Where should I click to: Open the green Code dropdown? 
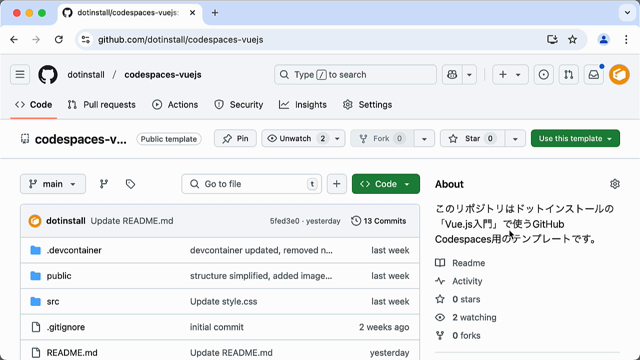[x=386, y=184]
